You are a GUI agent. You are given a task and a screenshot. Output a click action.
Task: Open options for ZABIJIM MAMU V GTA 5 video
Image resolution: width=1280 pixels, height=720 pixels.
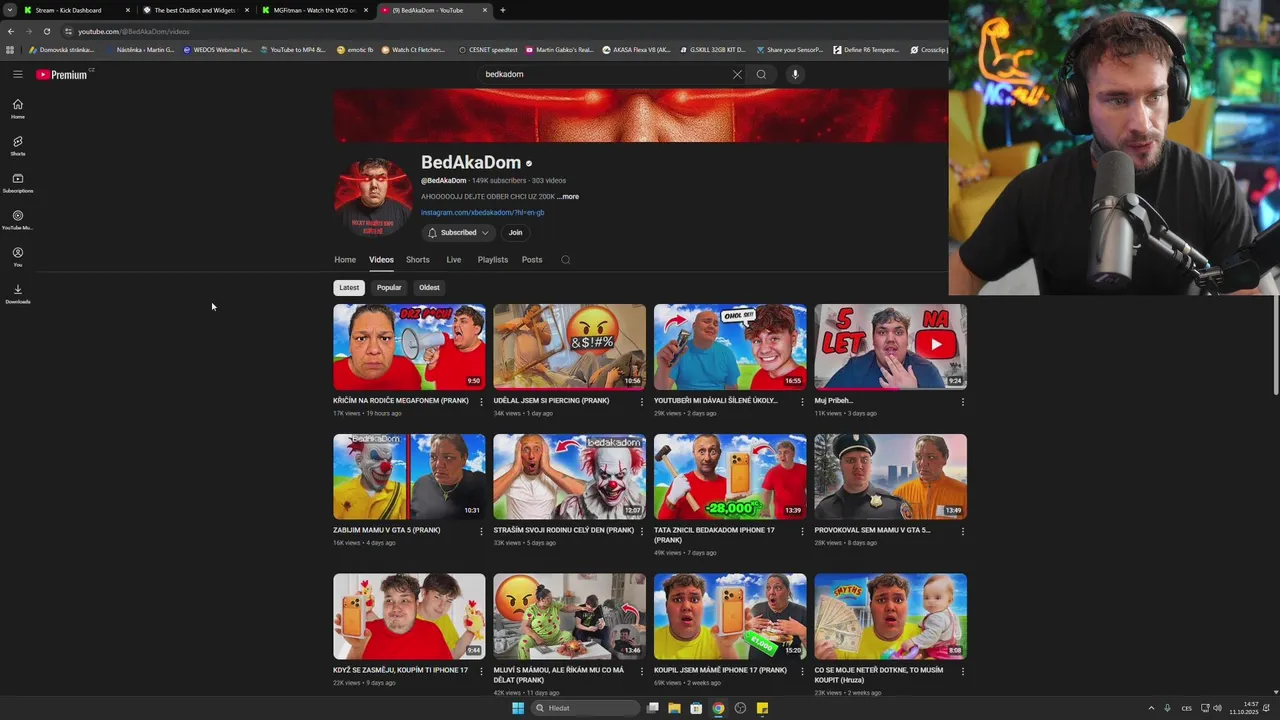coord(481,532)
